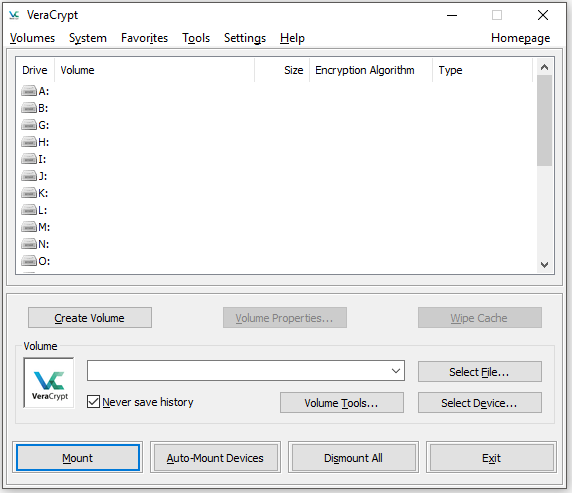Click the drive list scroll down arrow
This screenshot has width=572, height=493.
[544, 265]
